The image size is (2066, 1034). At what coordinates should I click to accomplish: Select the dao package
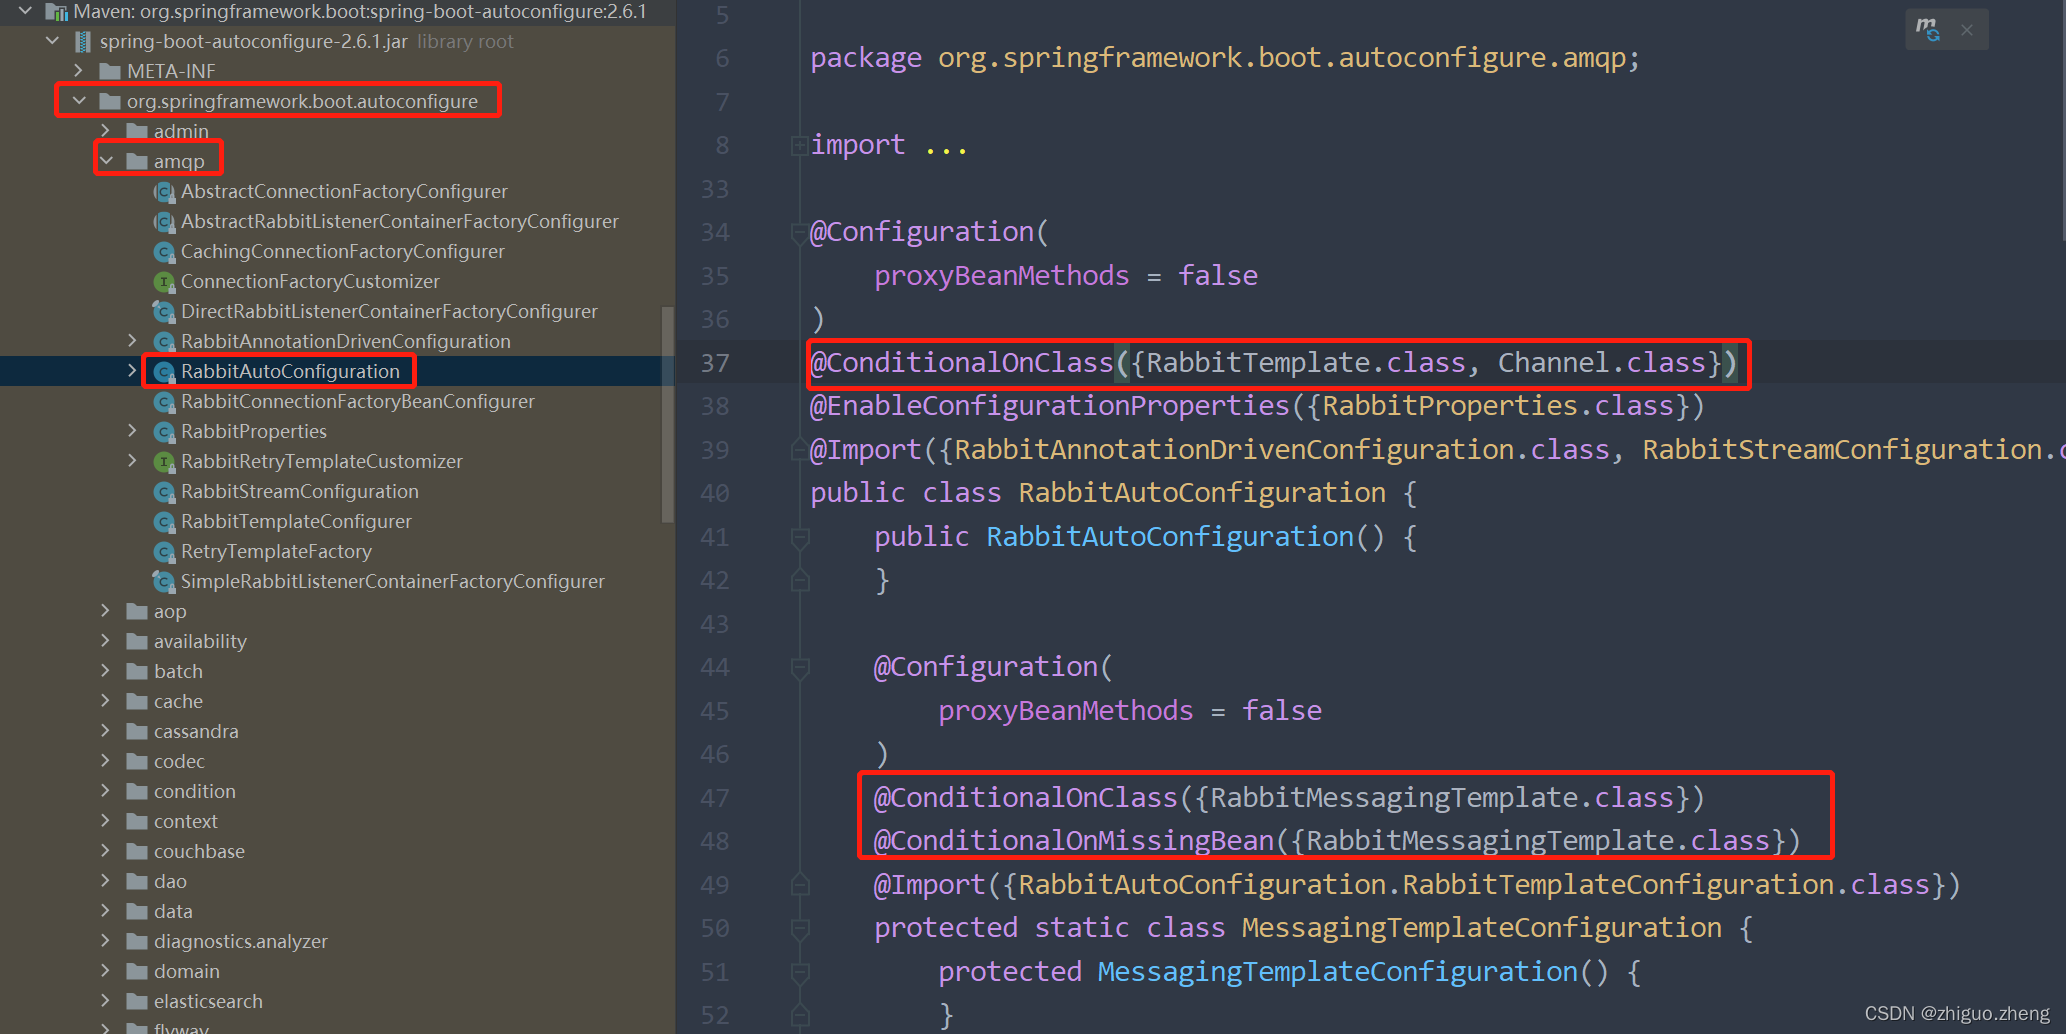pos(170,881)
